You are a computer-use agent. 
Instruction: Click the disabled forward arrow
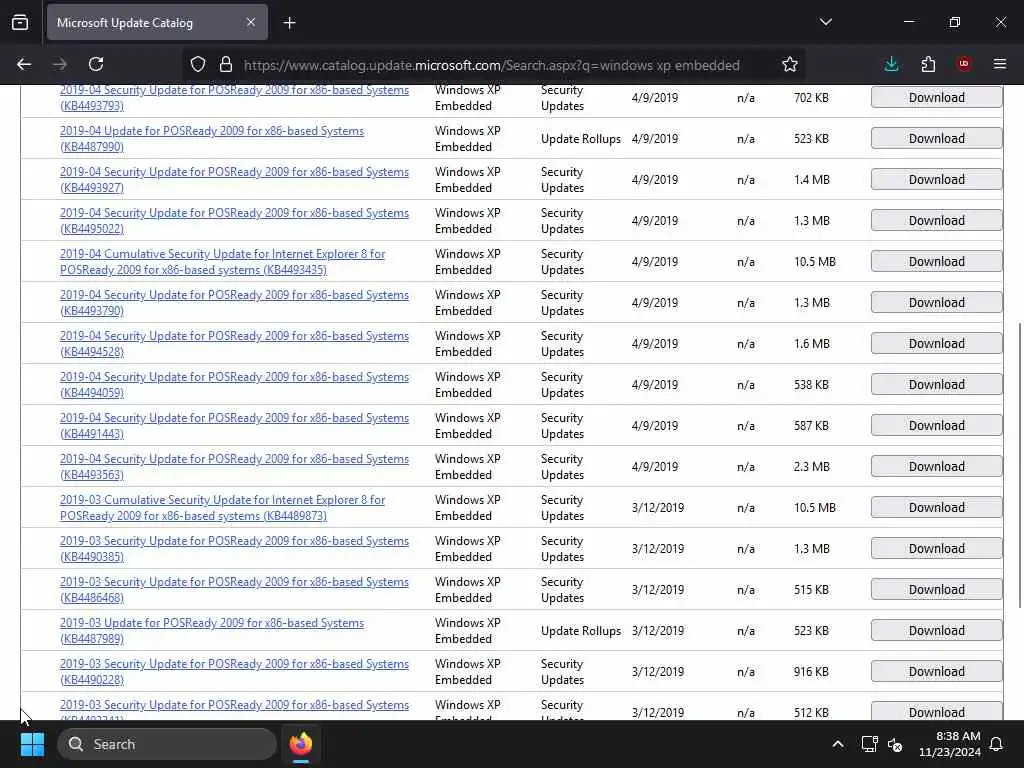click(60, 64)
